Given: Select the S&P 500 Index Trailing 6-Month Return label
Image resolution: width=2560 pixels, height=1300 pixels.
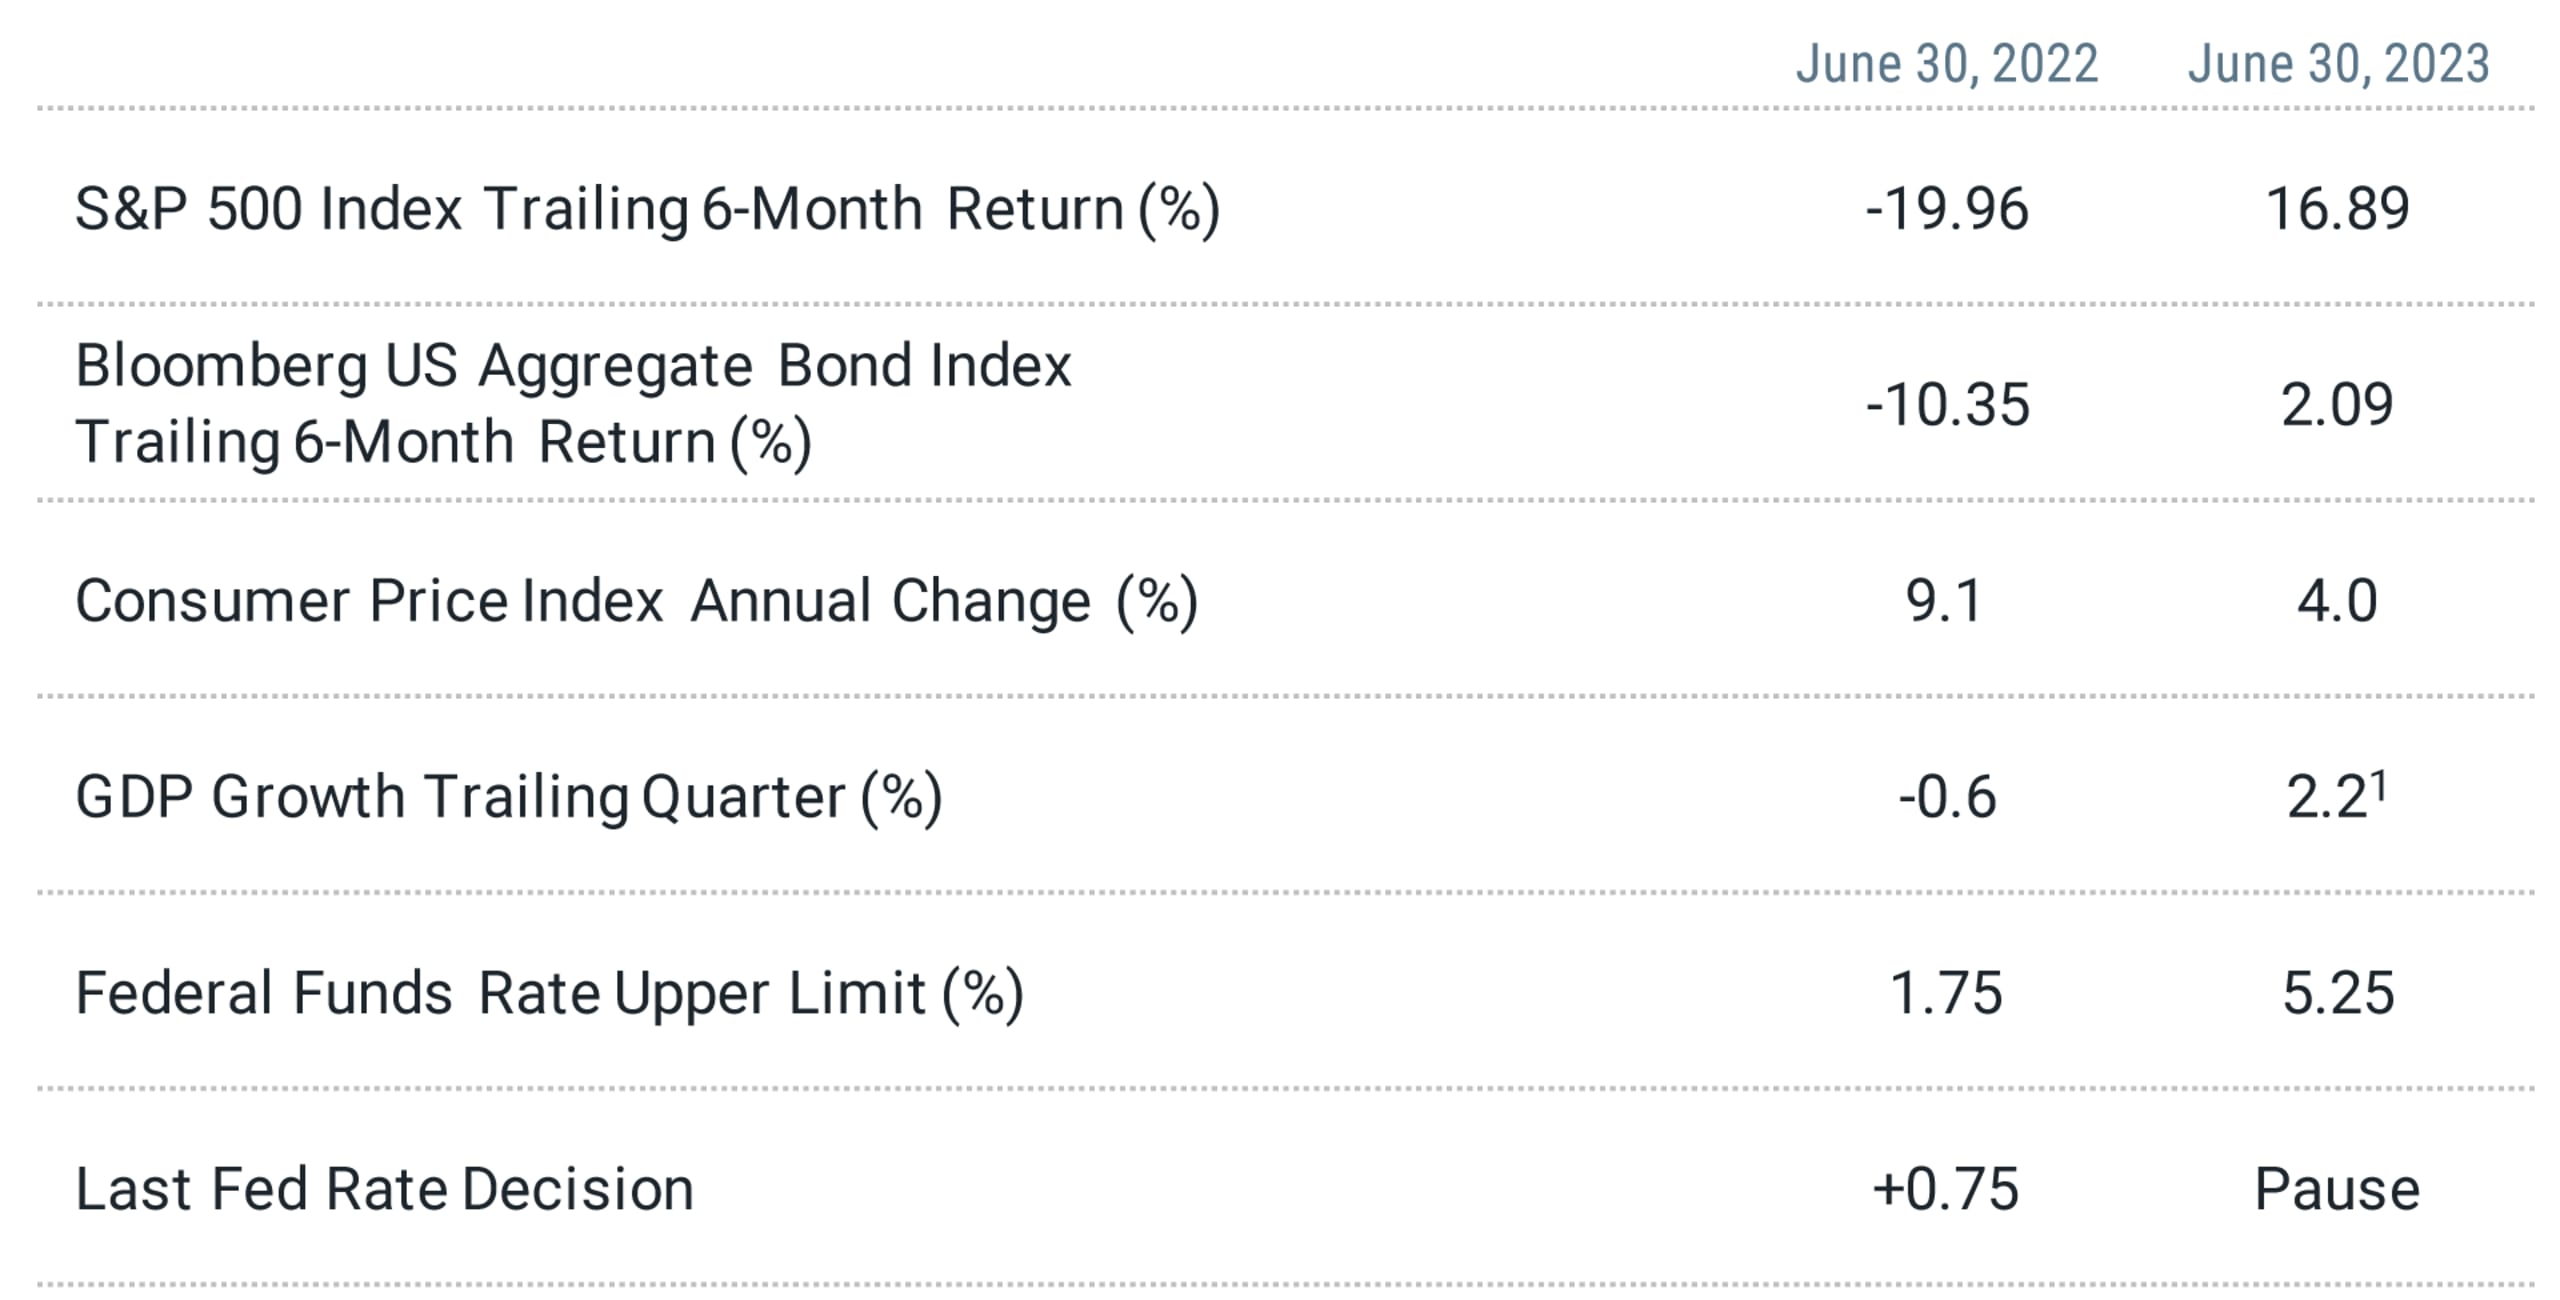Looking at the screenshot, I should click(x=647, y=210).
